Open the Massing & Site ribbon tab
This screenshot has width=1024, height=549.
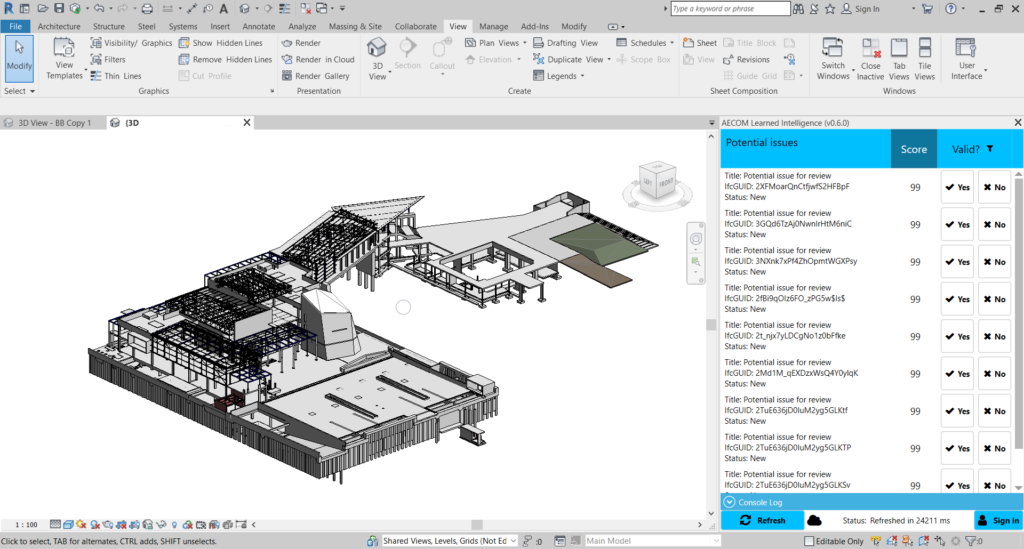tap(354, 26)
